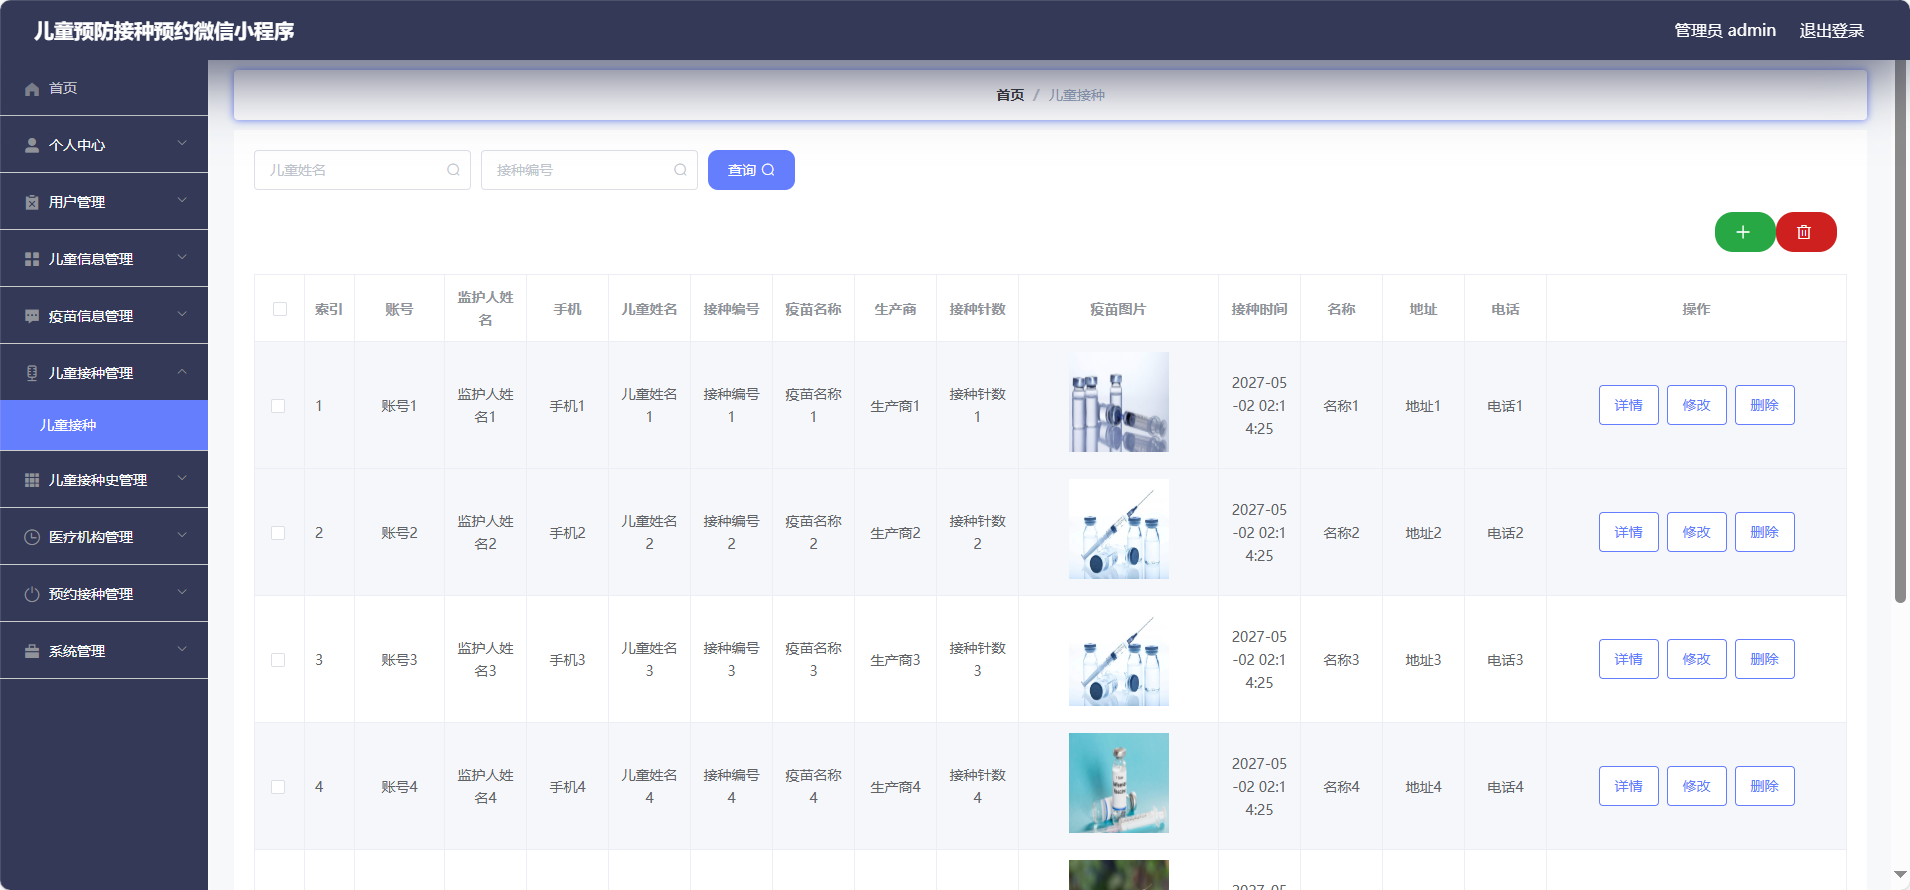Check the row 2 checkbox for 账号2
This screenshot has height=890, width=1910.
pyautogui.click(x=278, y=533)
